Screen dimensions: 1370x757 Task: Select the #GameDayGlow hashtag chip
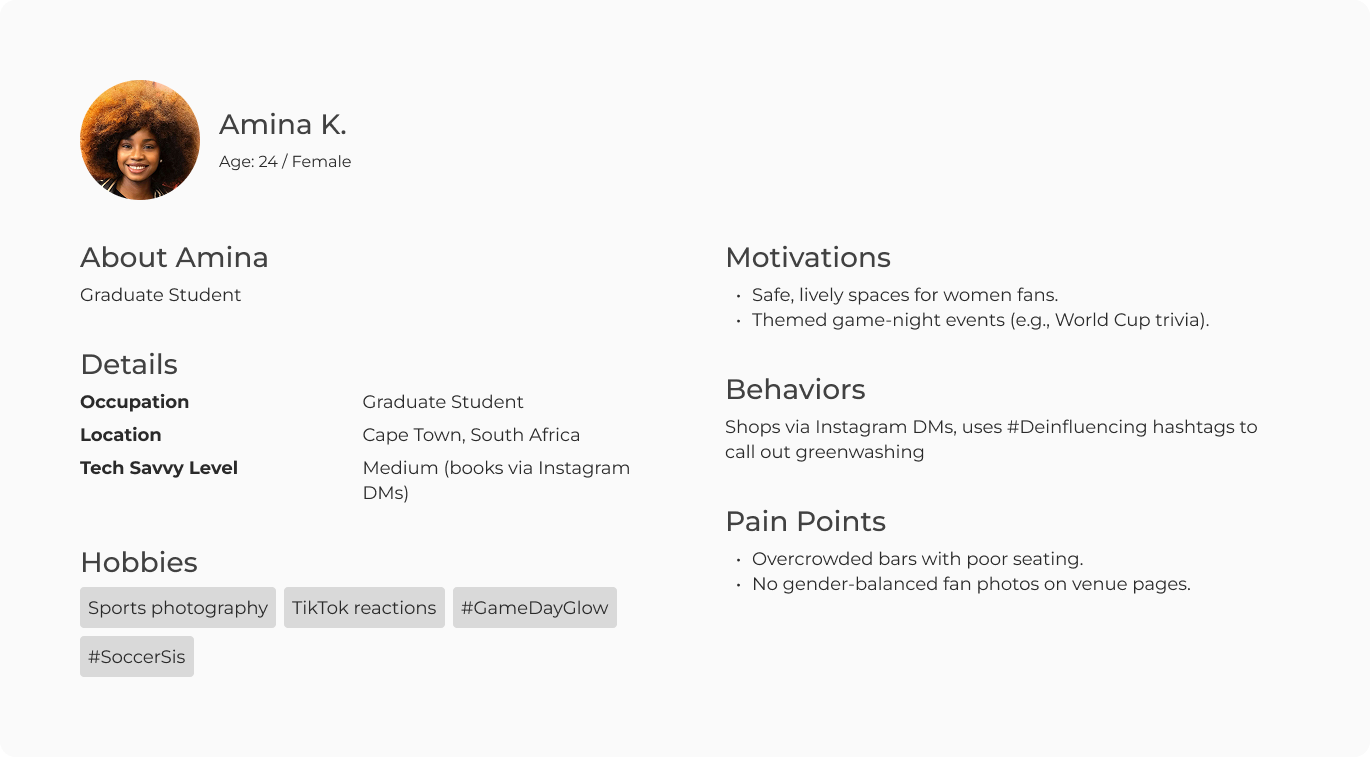534,608
